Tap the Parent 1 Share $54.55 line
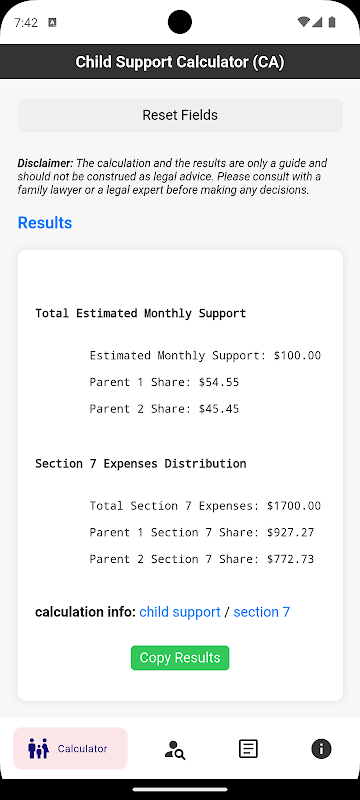Screen dimensions: 360x800 click(x=164, y=382)
